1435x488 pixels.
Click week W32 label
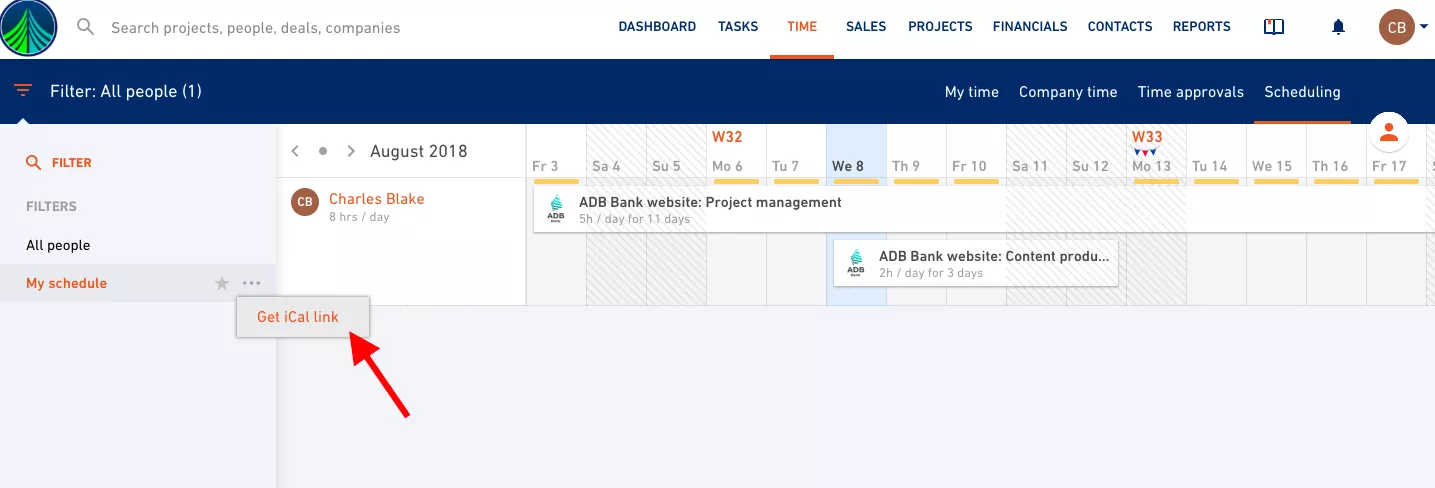(x=727, y=136)
